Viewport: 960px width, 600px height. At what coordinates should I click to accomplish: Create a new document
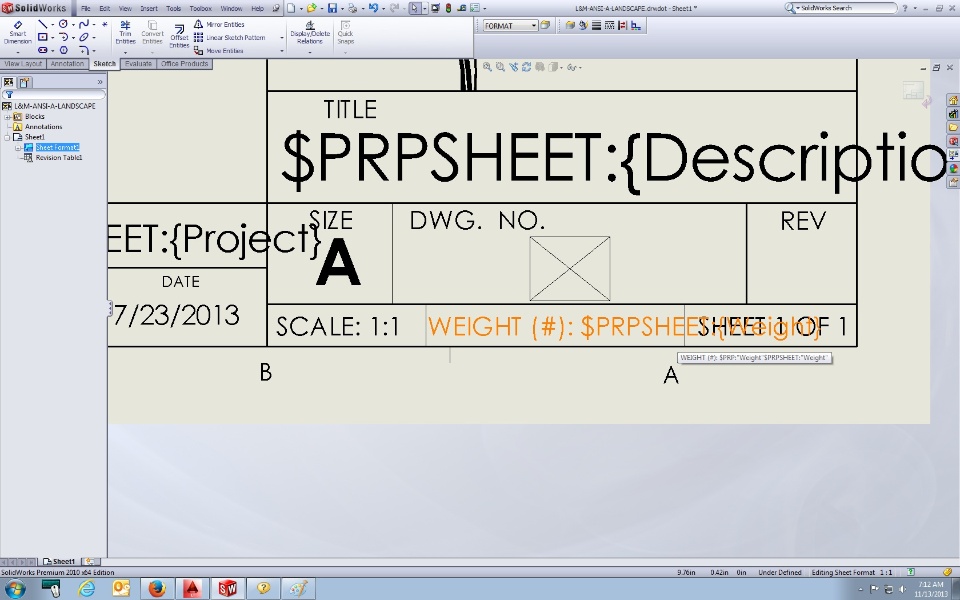291,8
